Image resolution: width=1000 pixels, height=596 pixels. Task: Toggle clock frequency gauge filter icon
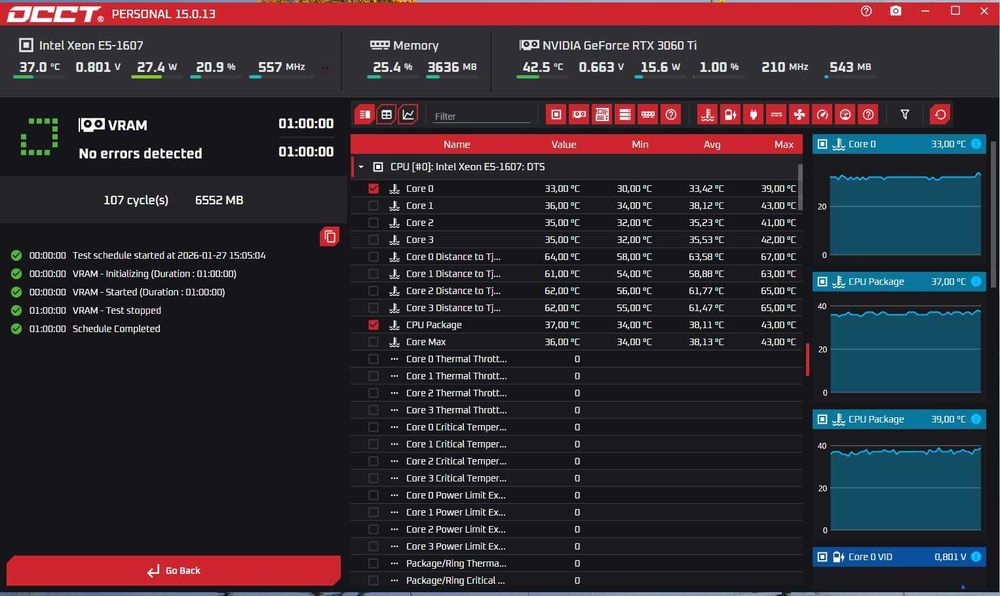click(822, 115)
